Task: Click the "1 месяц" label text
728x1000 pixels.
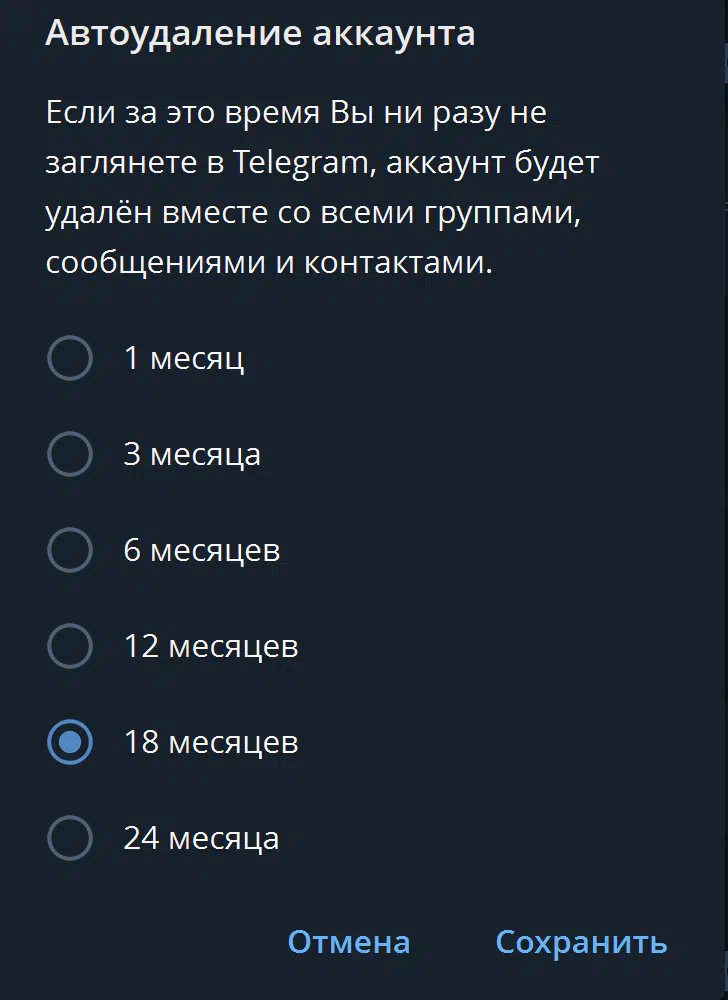Action: click(x=184, y=358)
